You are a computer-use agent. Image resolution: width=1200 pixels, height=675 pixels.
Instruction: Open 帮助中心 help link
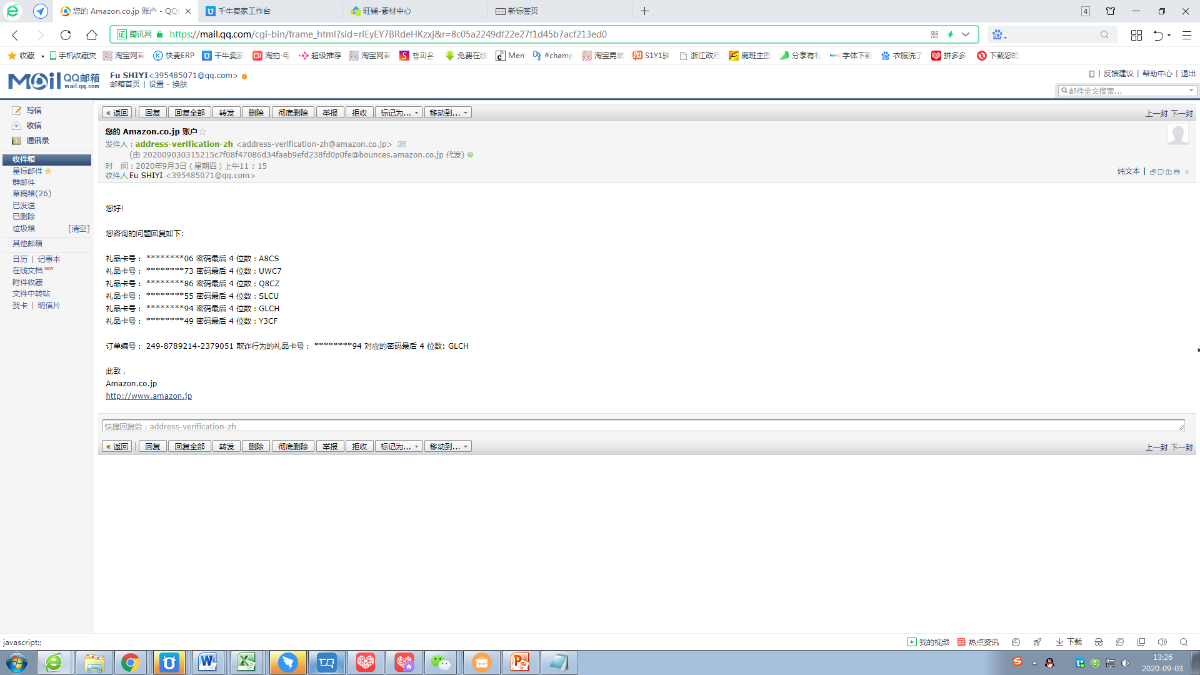[x=1156, y=74]
